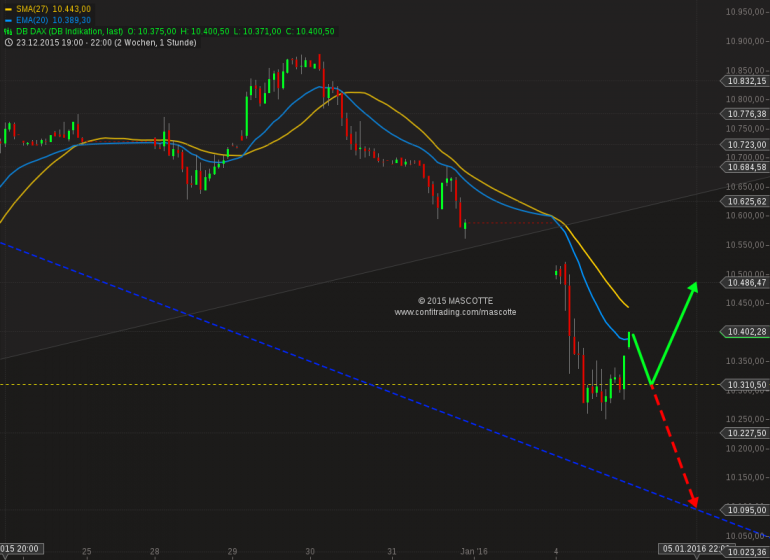The height and width of the screenshot is (560, 770).
Task: Click the 10.900,00 price axis label
Action: 746,41
